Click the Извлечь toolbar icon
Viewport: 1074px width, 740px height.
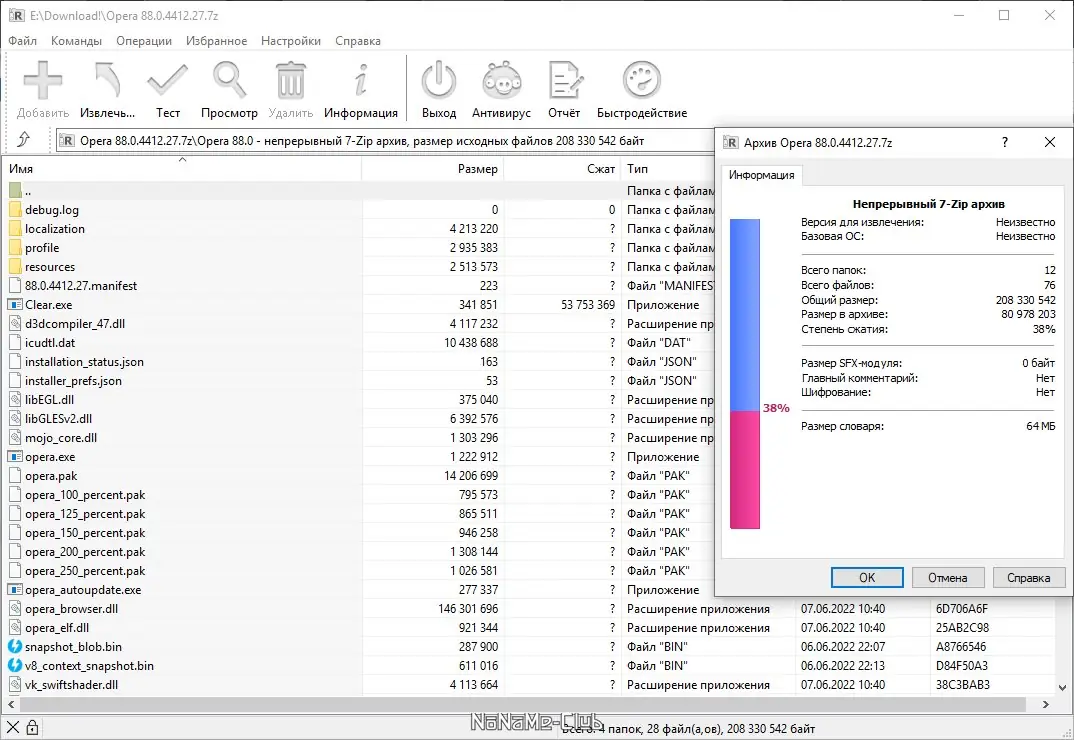point(107,81)
